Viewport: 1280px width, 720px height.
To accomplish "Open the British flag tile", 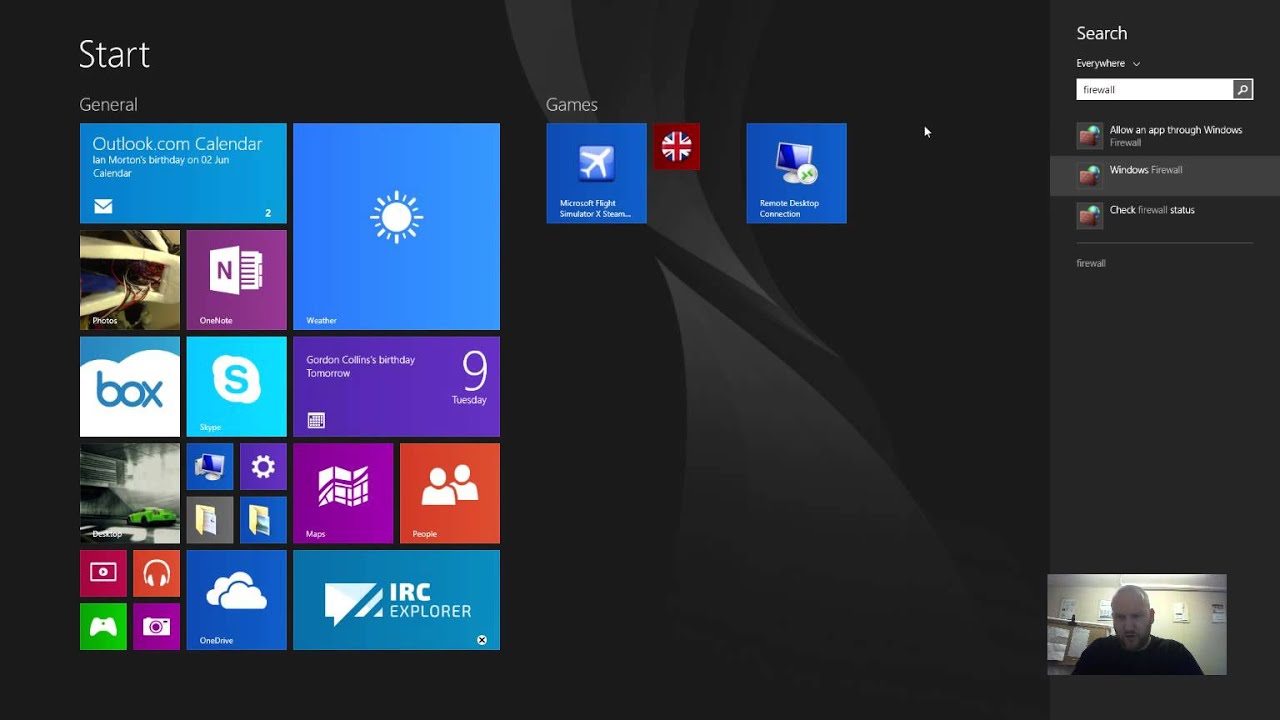I will [x=677, y=147].
